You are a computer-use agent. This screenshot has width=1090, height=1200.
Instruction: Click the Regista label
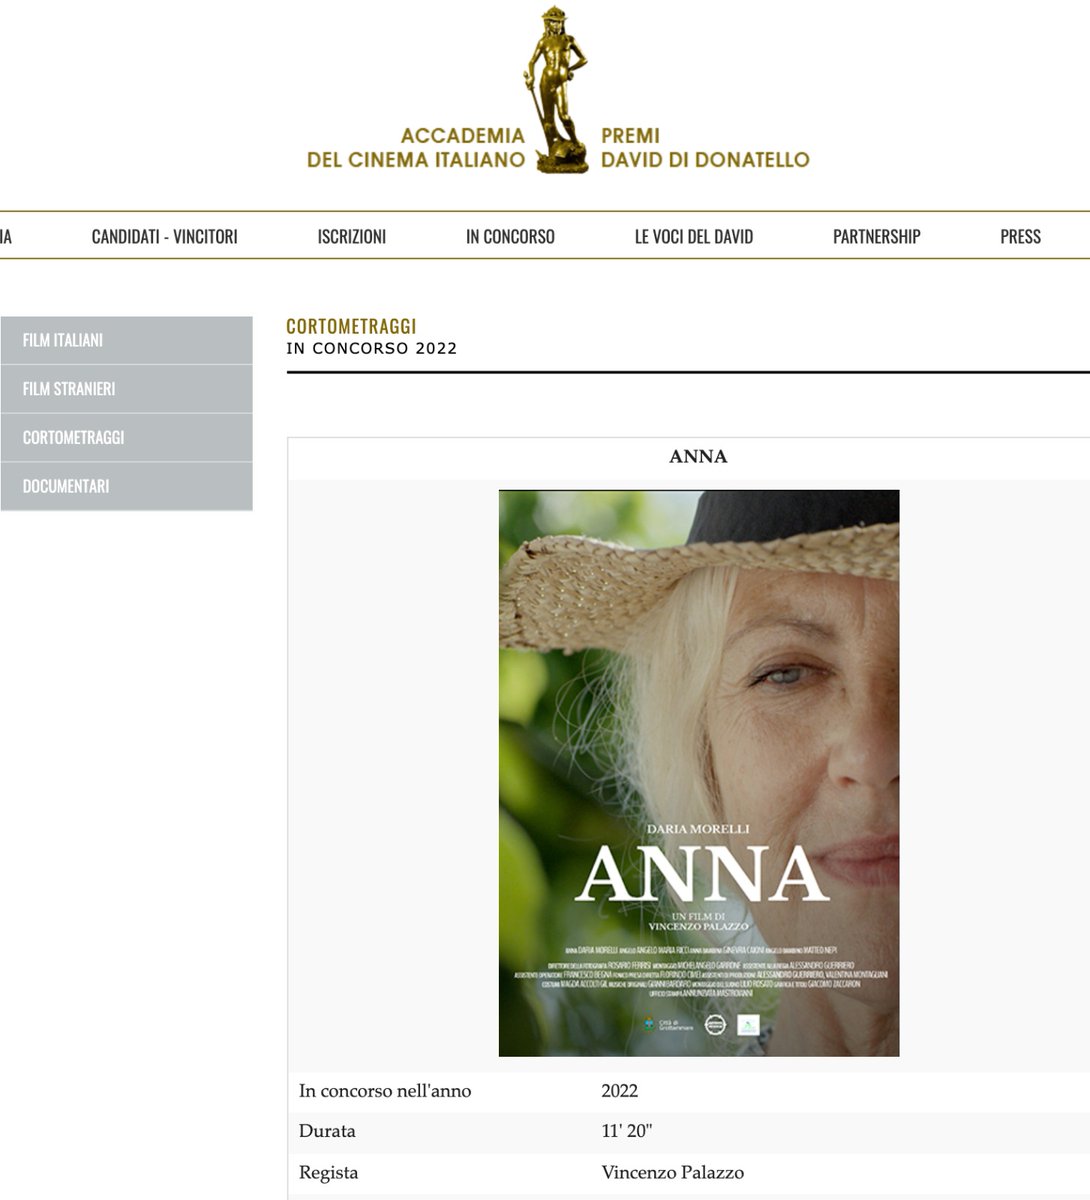click(328, 1173)
